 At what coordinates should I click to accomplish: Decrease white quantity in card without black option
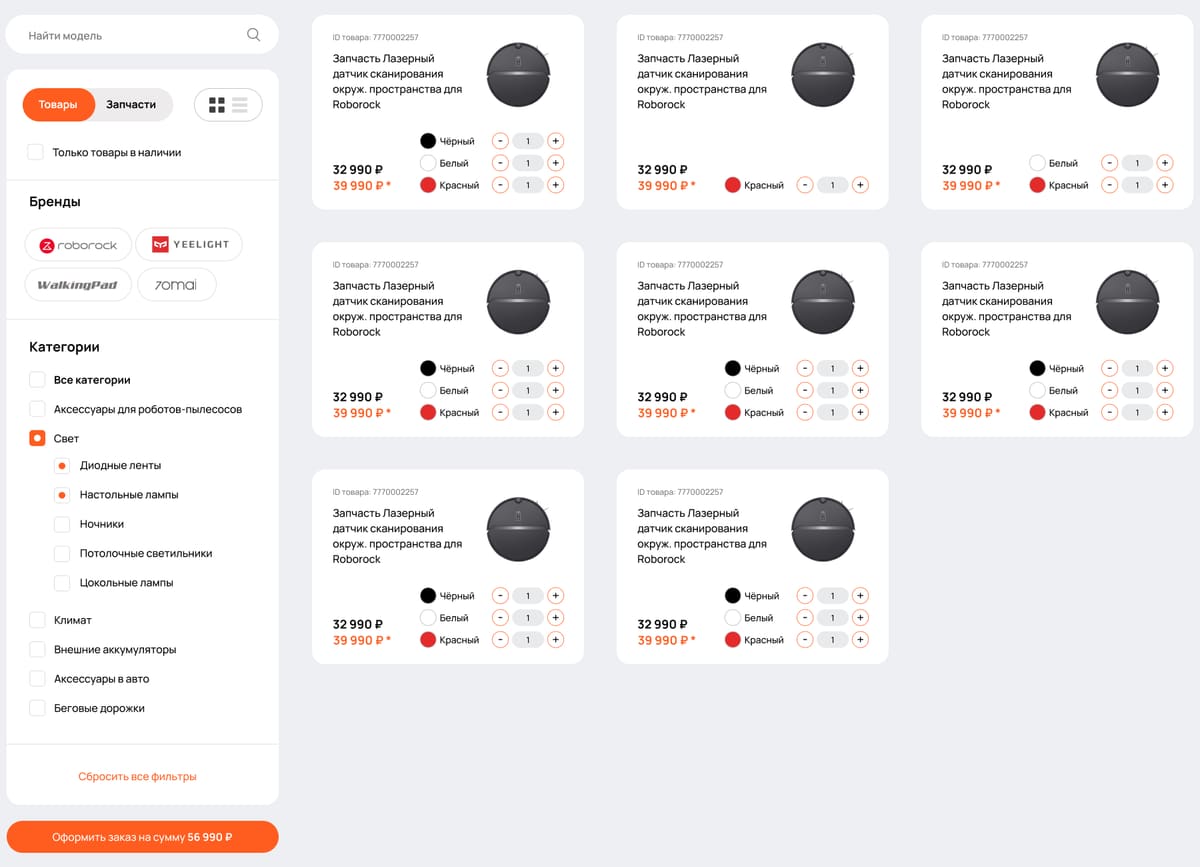(x=1109, y=163)
